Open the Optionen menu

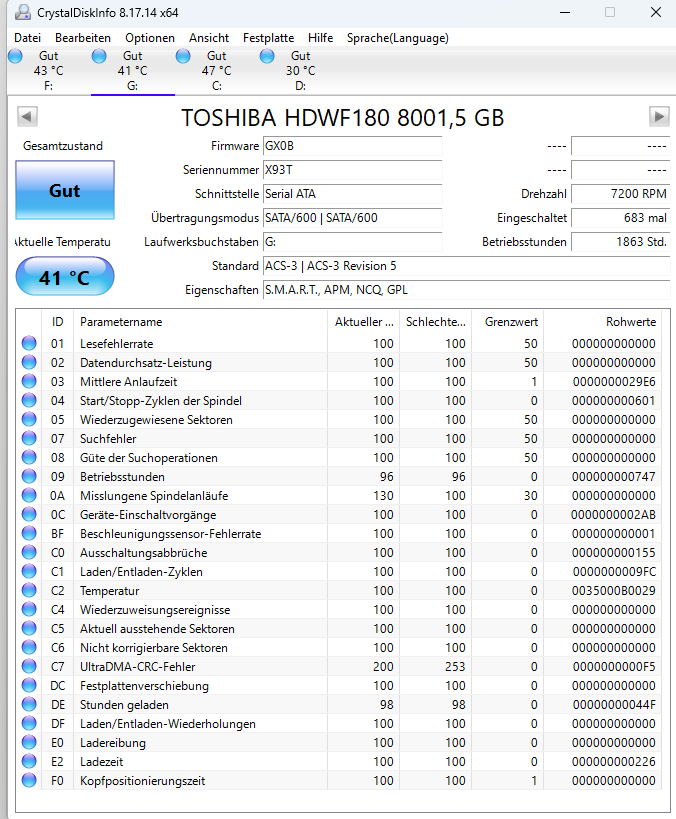pyautogui.click(x=149, y=38)
